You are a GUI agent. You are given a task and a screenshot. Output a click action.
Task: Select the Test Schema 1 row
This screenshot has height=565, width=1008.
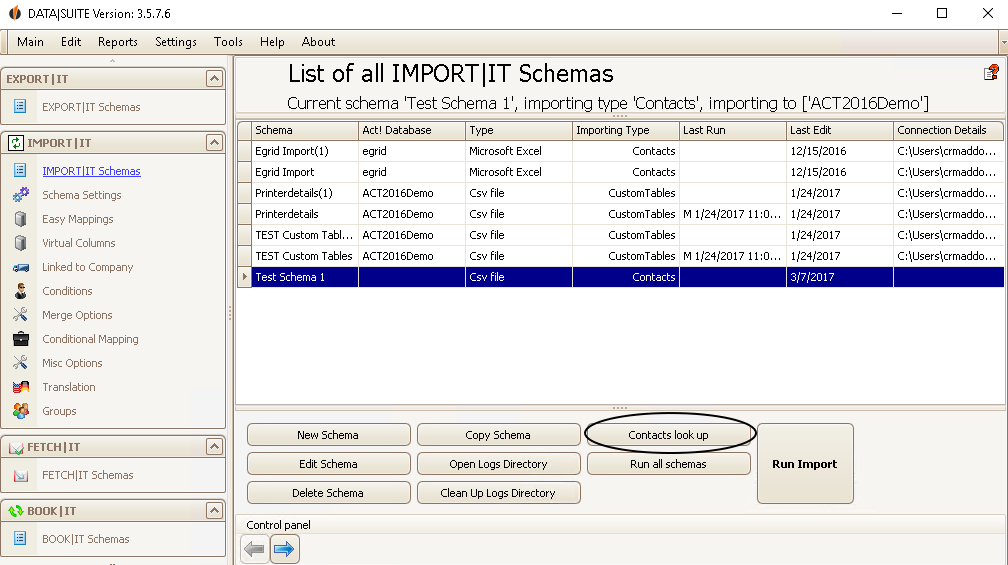coord(620,277)
